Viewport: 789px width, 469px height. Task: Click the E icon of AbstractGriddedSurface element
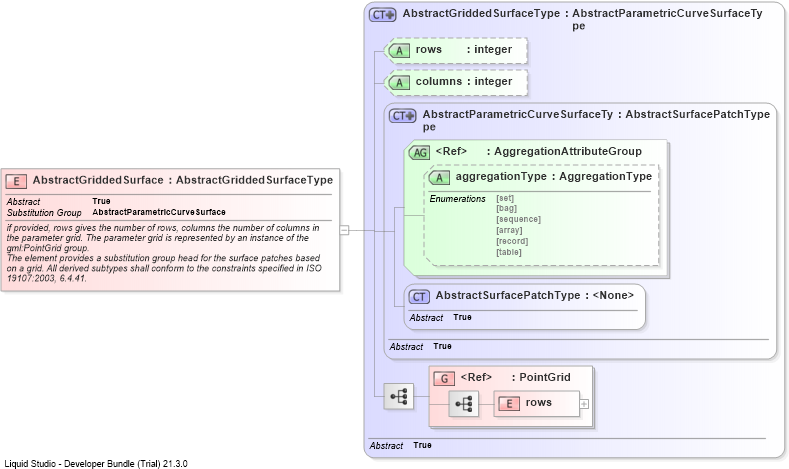coord(16,181)
